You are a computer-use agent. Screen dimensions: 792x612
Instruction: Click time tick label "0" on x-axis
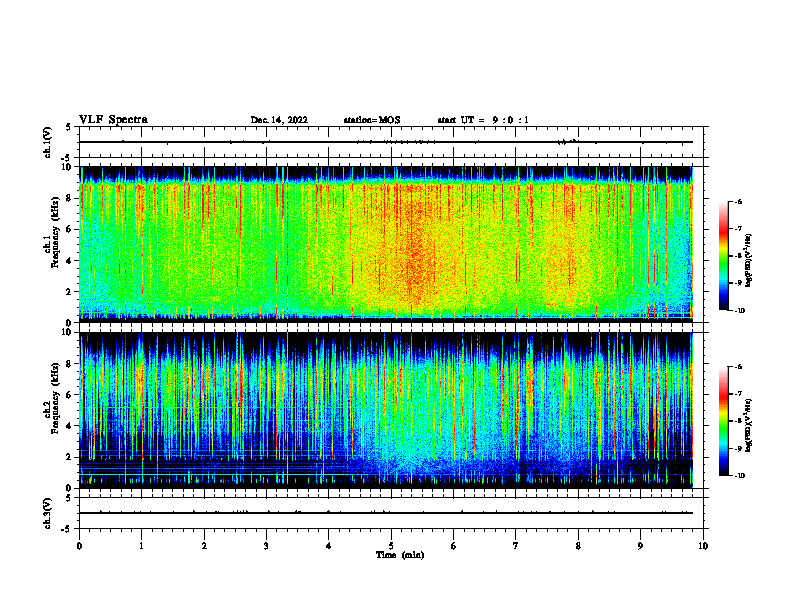(x=79, y=546)
